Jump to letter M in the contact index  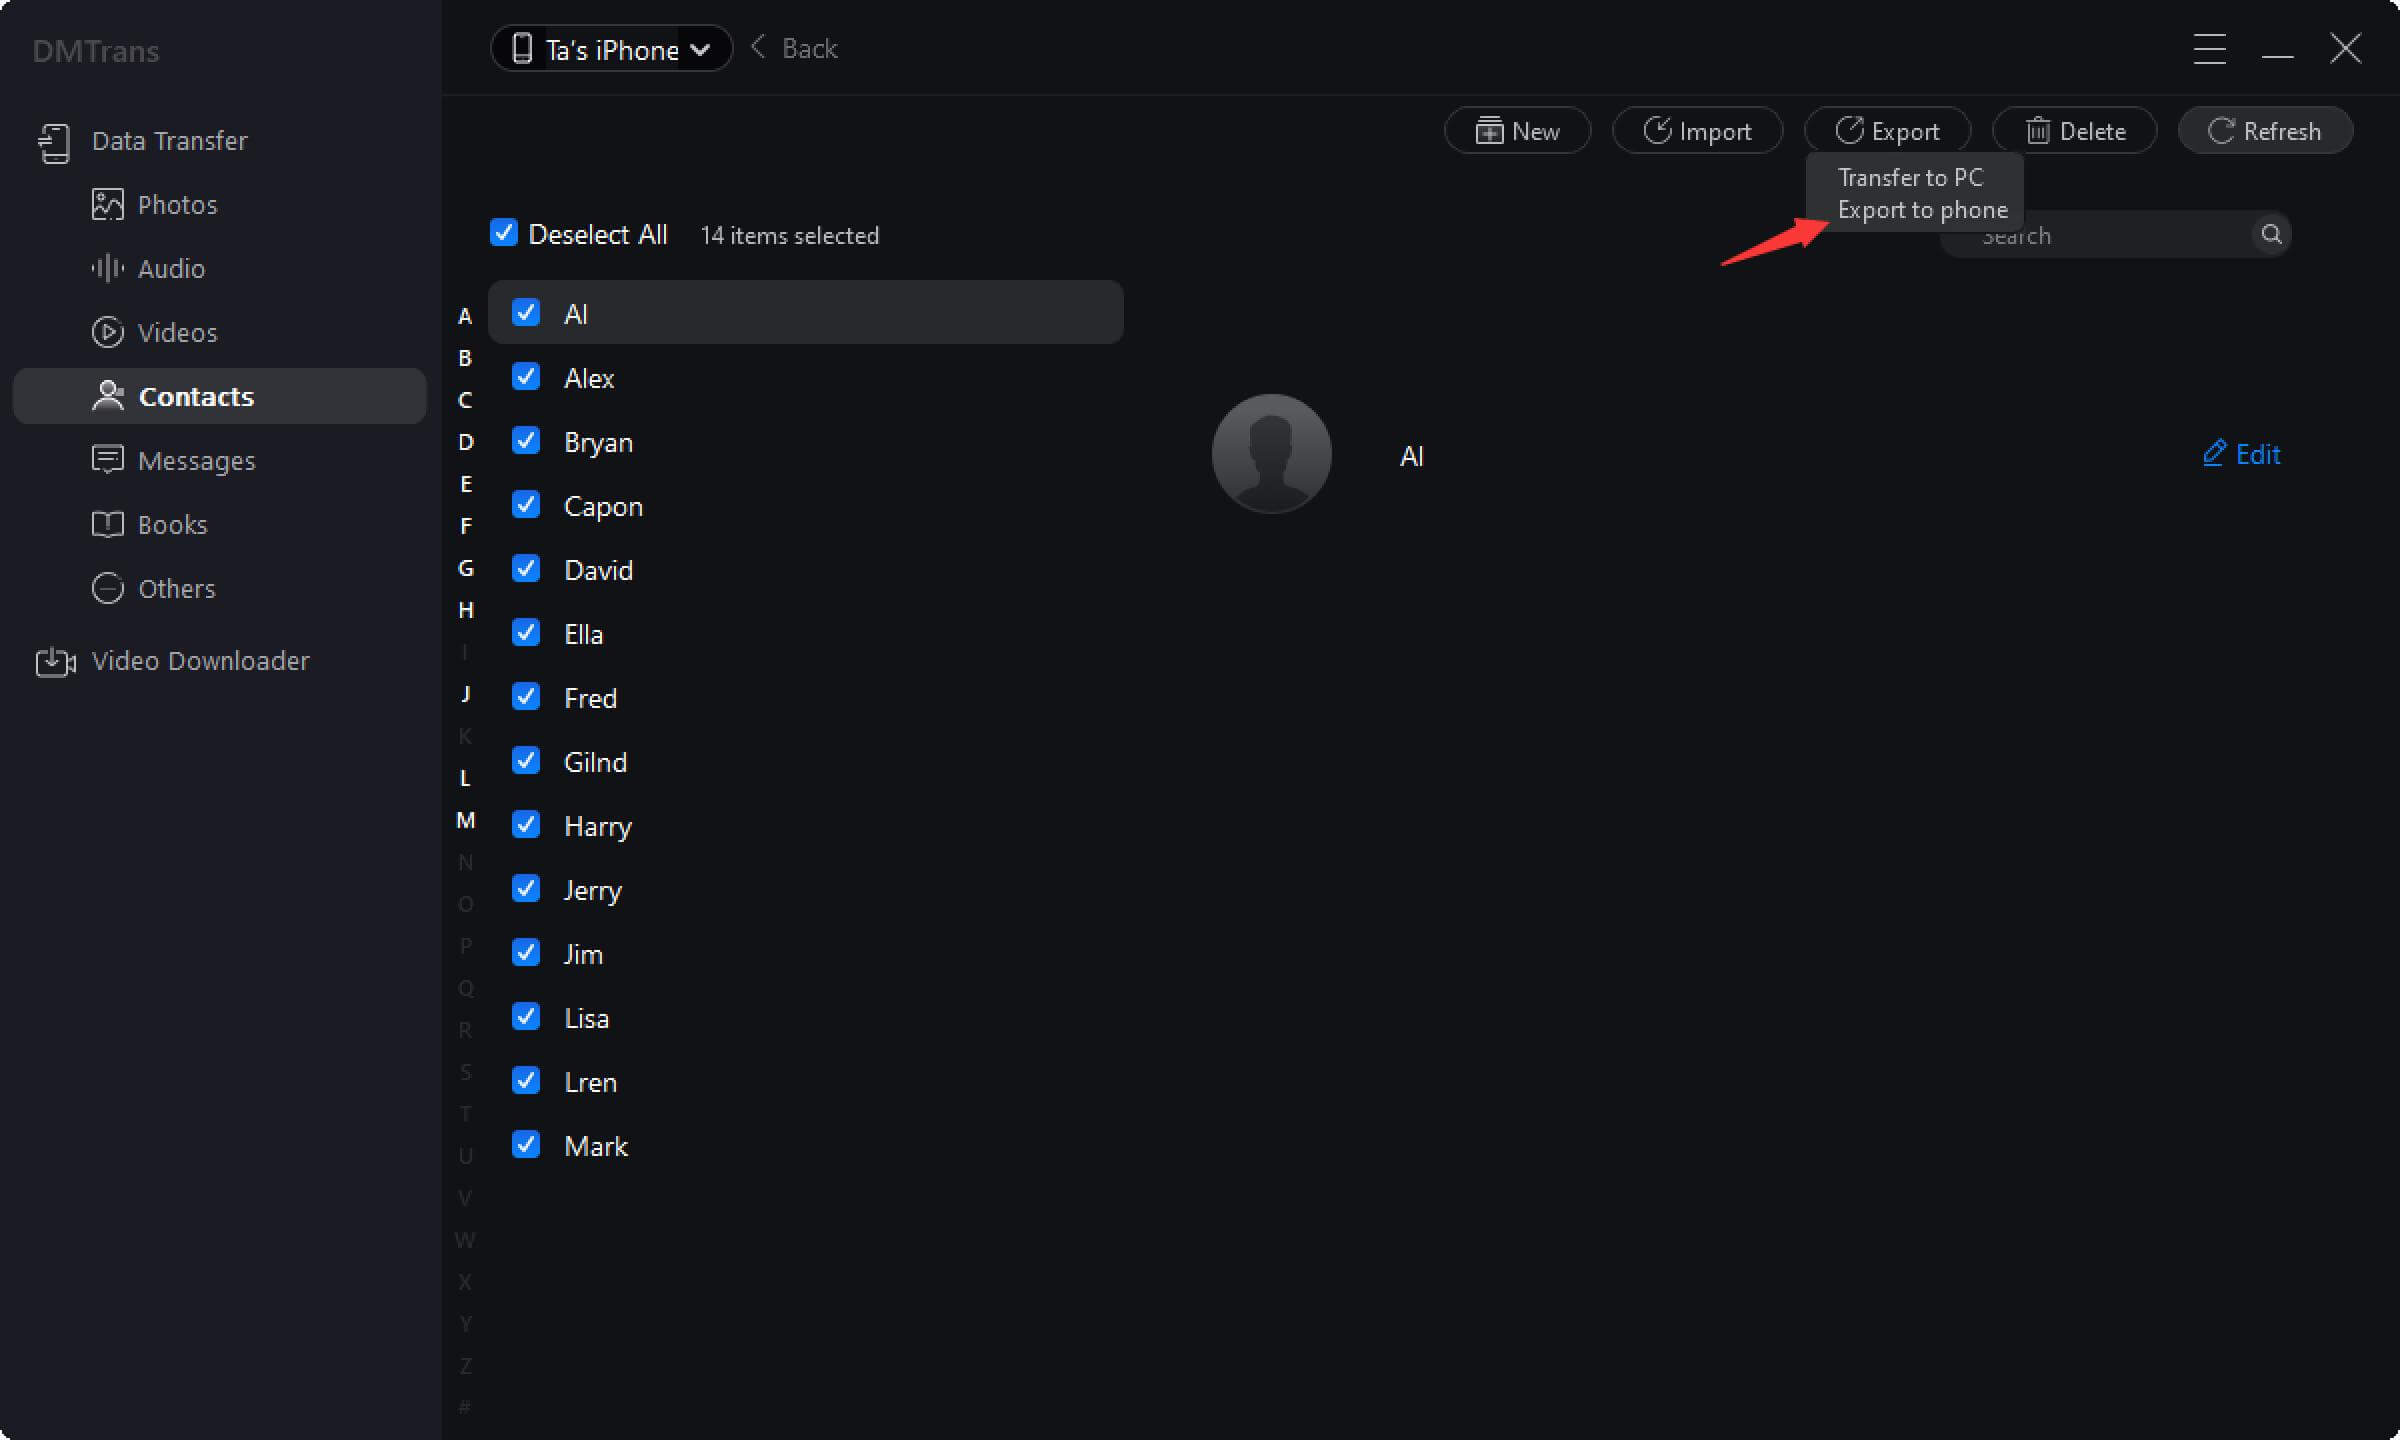tap(465, 818)
